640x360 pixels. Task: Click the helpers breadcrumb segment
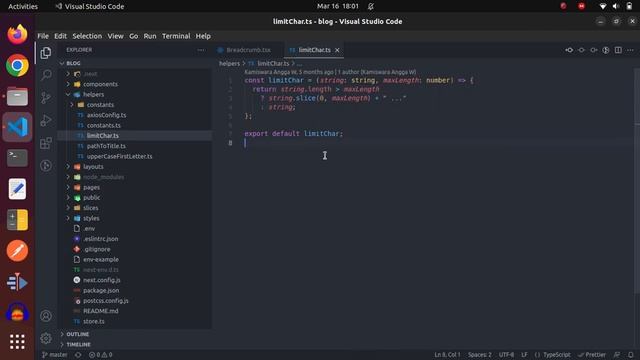(x=229, y=63)
